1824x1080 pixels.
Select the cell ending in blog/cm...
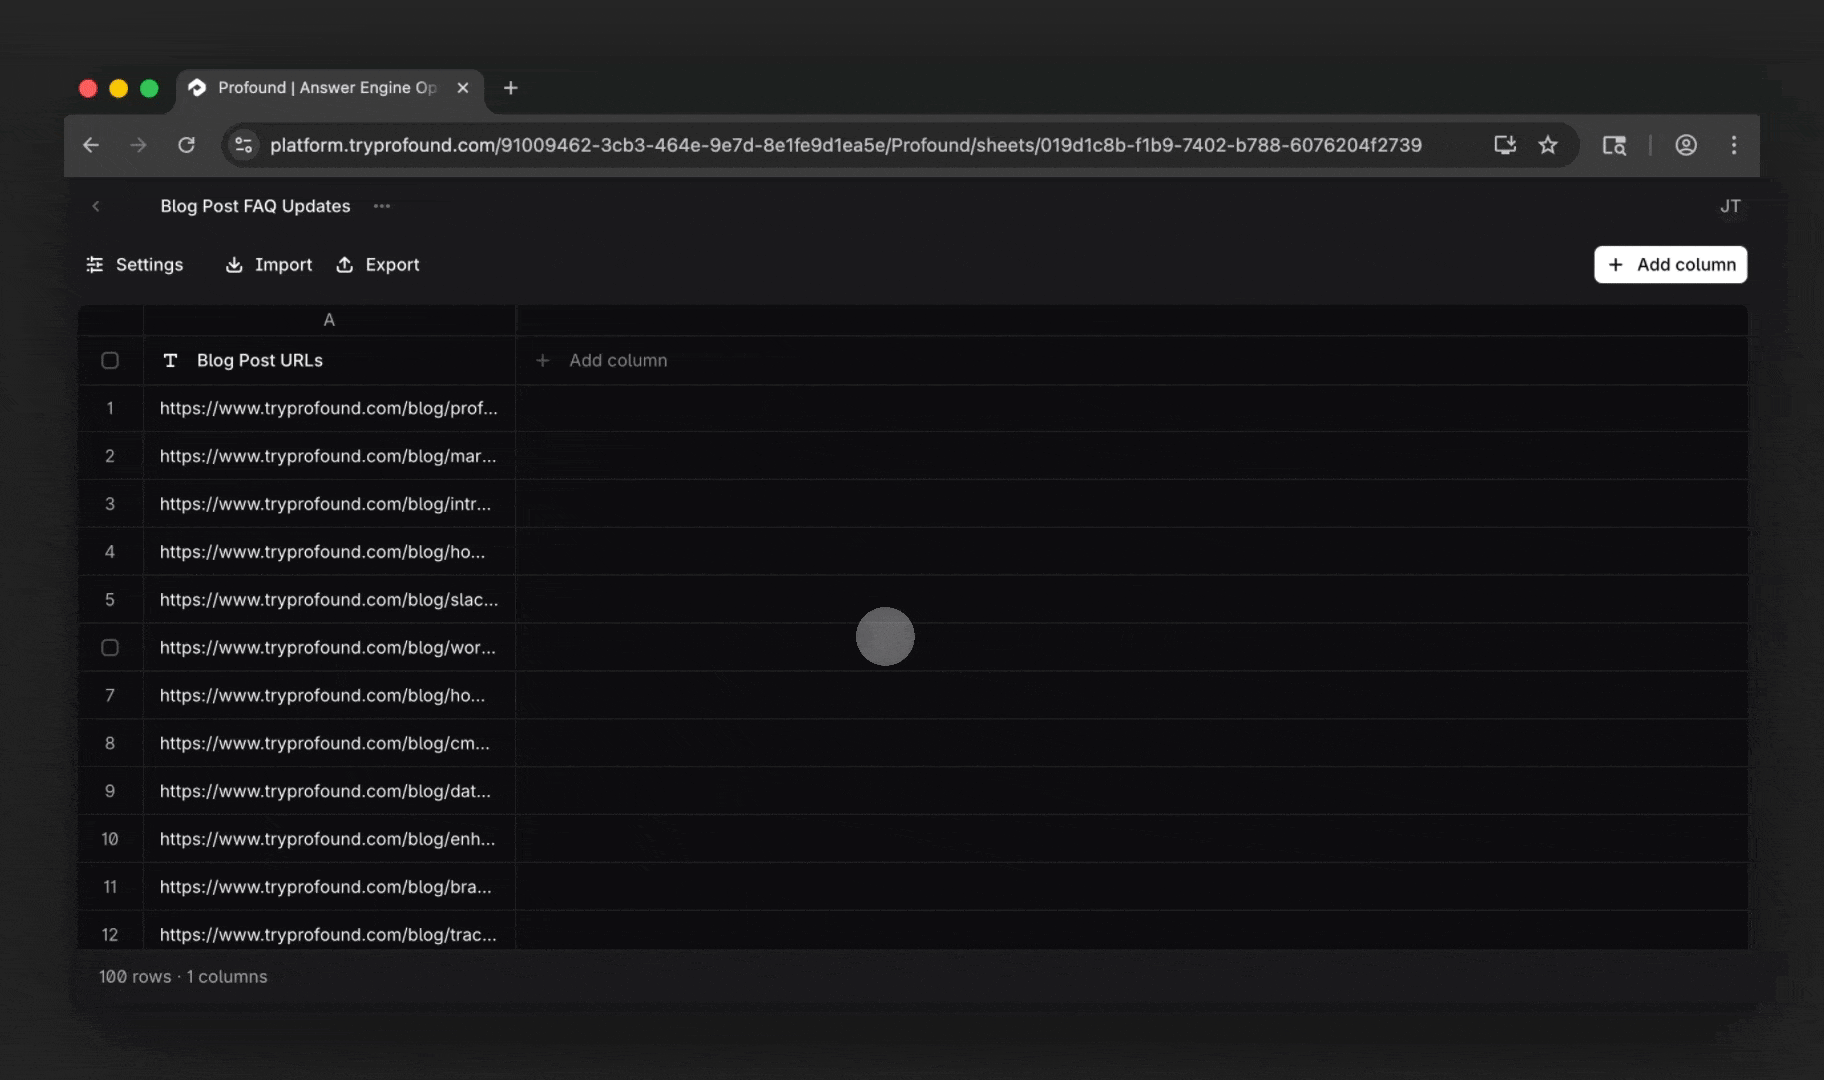(329, 744)
